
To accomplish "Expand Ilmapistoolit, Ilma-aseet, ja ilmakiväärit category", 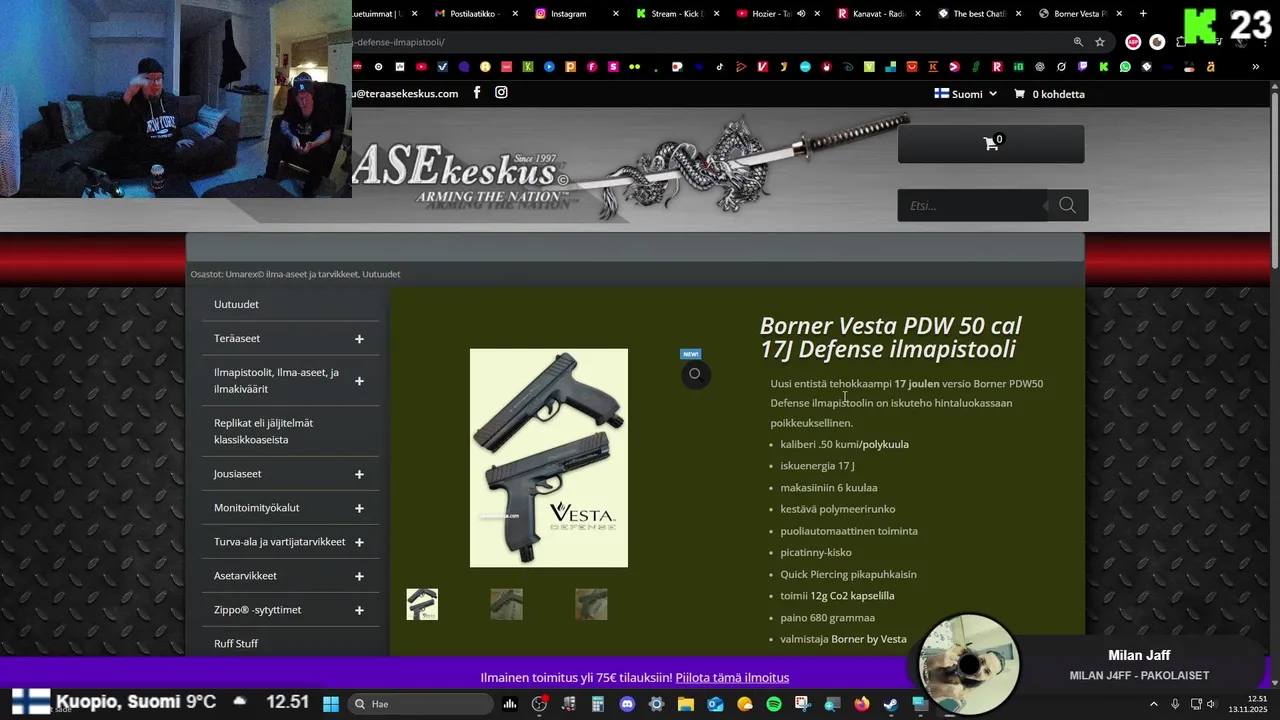I will 359,381.
